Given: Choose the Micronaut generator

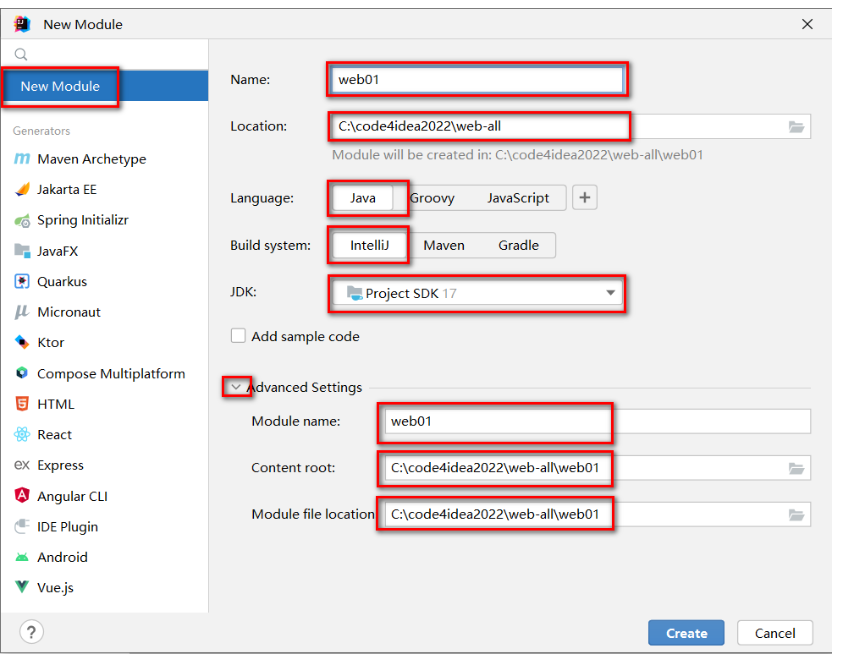Looking at the screenshot, I should tap(57, 312).
